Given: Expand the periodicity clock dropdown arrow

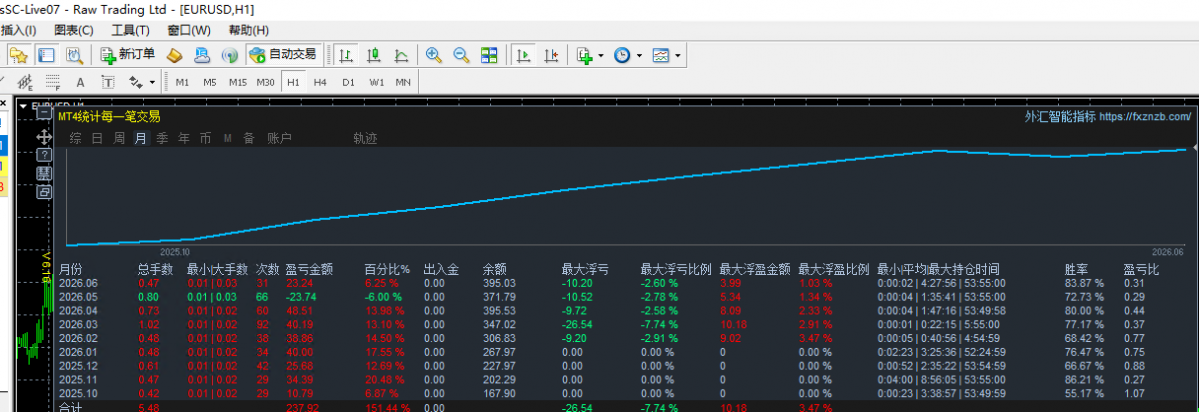Looking at the screenshot, I should click(x=639, y=55).
